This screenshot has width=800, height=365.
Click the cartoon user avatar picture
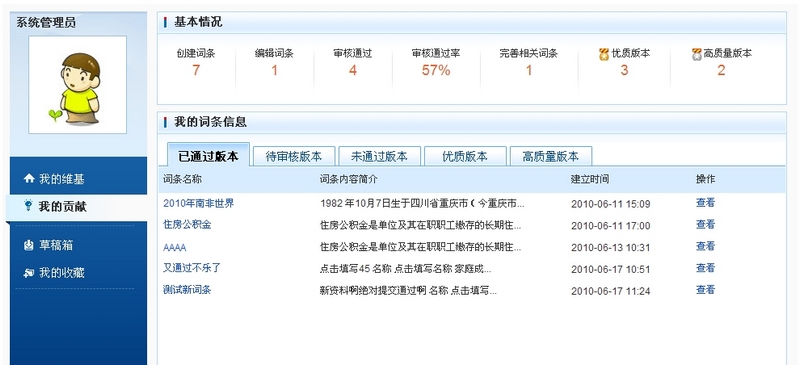tap(78, 85)
